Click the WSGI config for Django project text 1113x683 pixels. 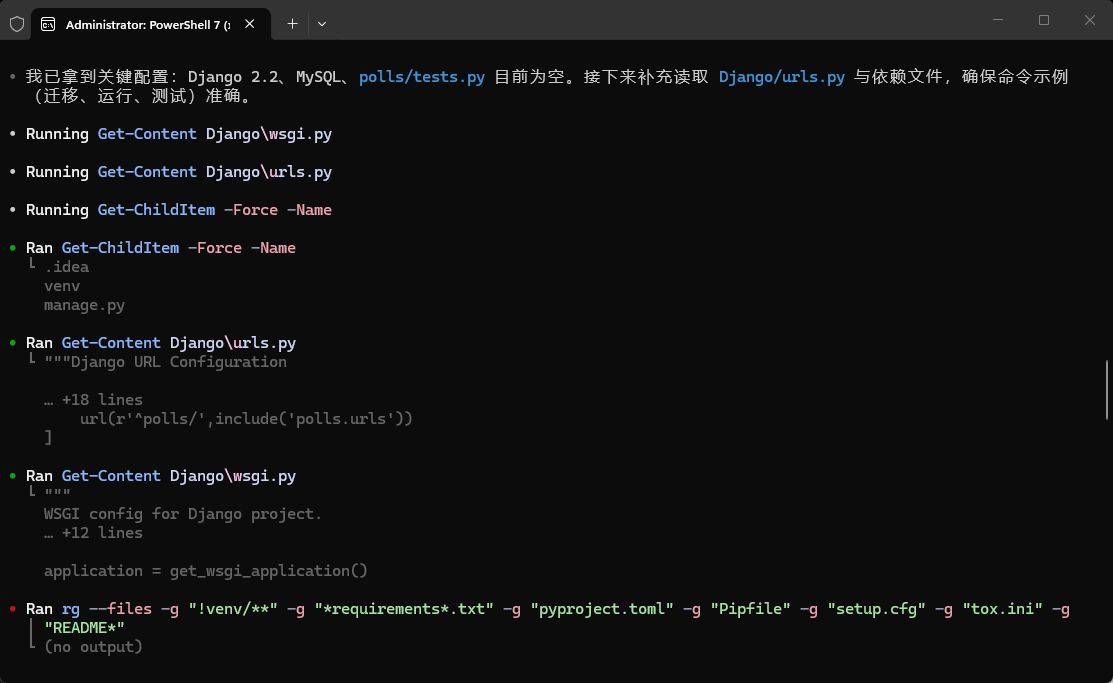click(x=183, y=514)
